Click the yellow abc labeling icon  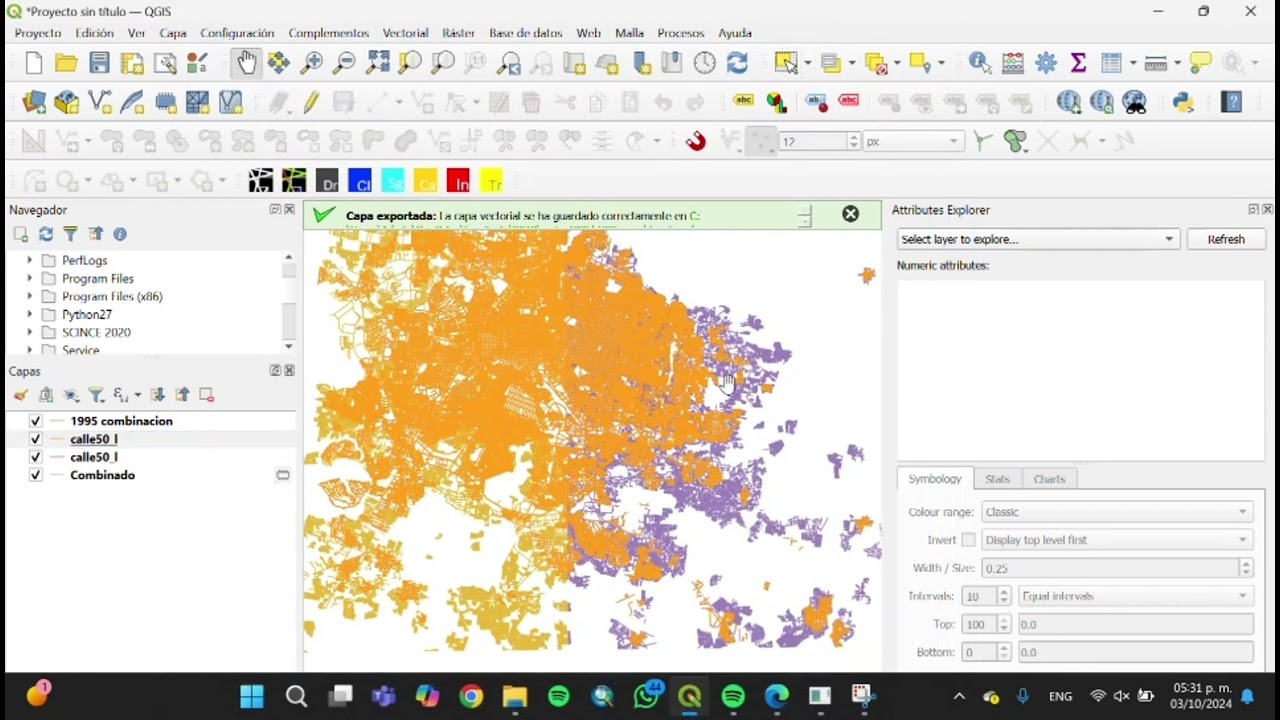pos(743,101)
